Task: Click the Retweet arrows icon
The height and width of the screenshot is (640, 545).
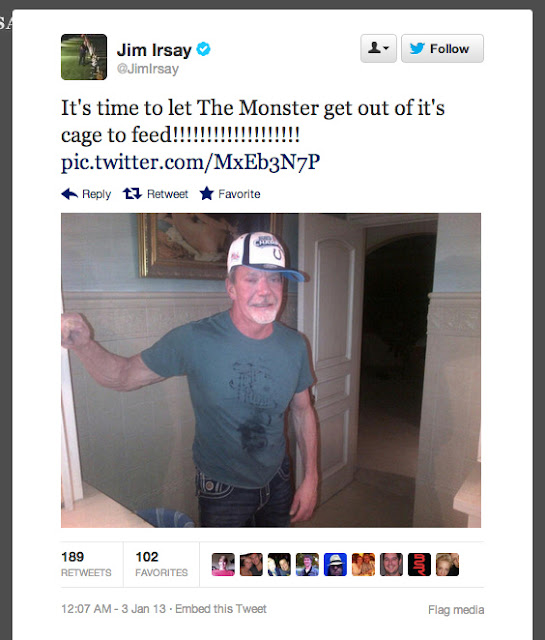Action: pos(132,193)
